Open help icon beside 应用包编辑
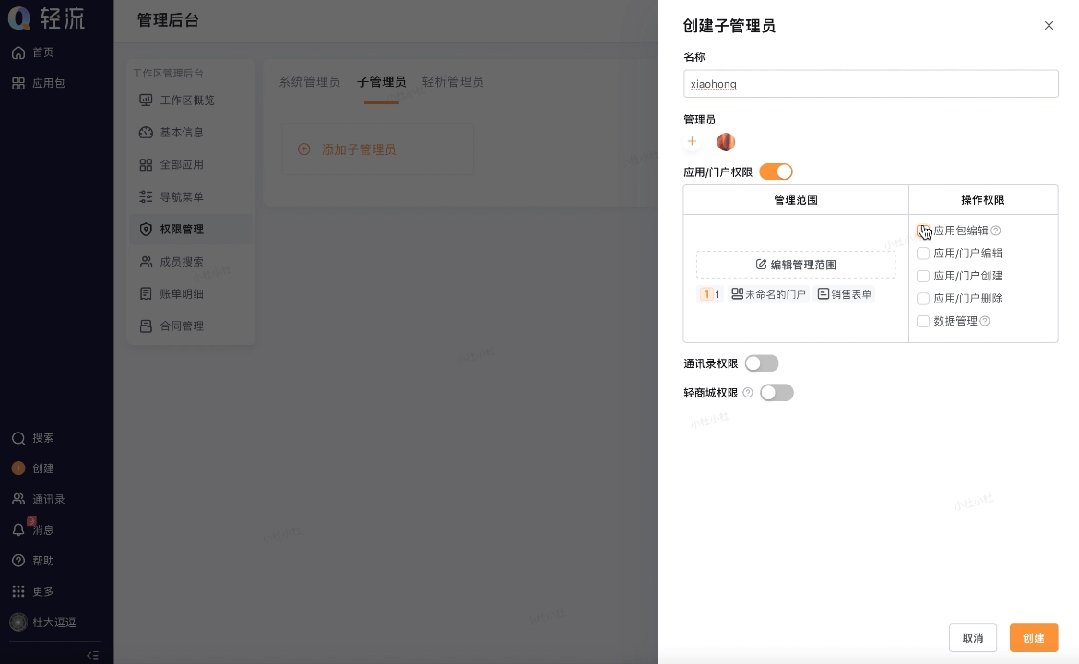Image resolution: width=1079 pixels, height=664 pixels. (996, 231)
